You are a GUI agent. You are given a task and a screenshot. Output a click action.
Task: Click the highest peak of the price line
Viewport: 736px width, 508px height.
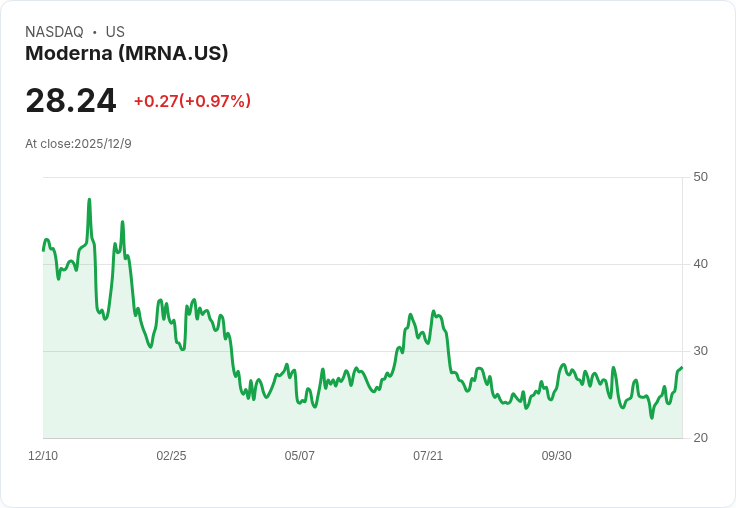point(89,200)
